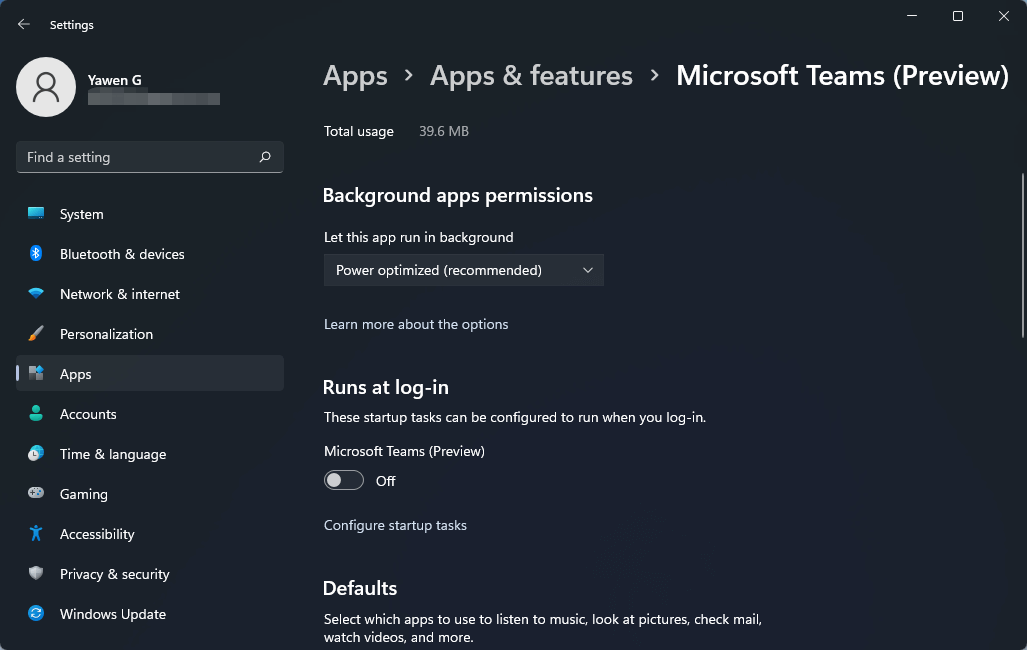Open the background permissions dropdown
The width and height of the screenshot is (1027, 650).
463,269
